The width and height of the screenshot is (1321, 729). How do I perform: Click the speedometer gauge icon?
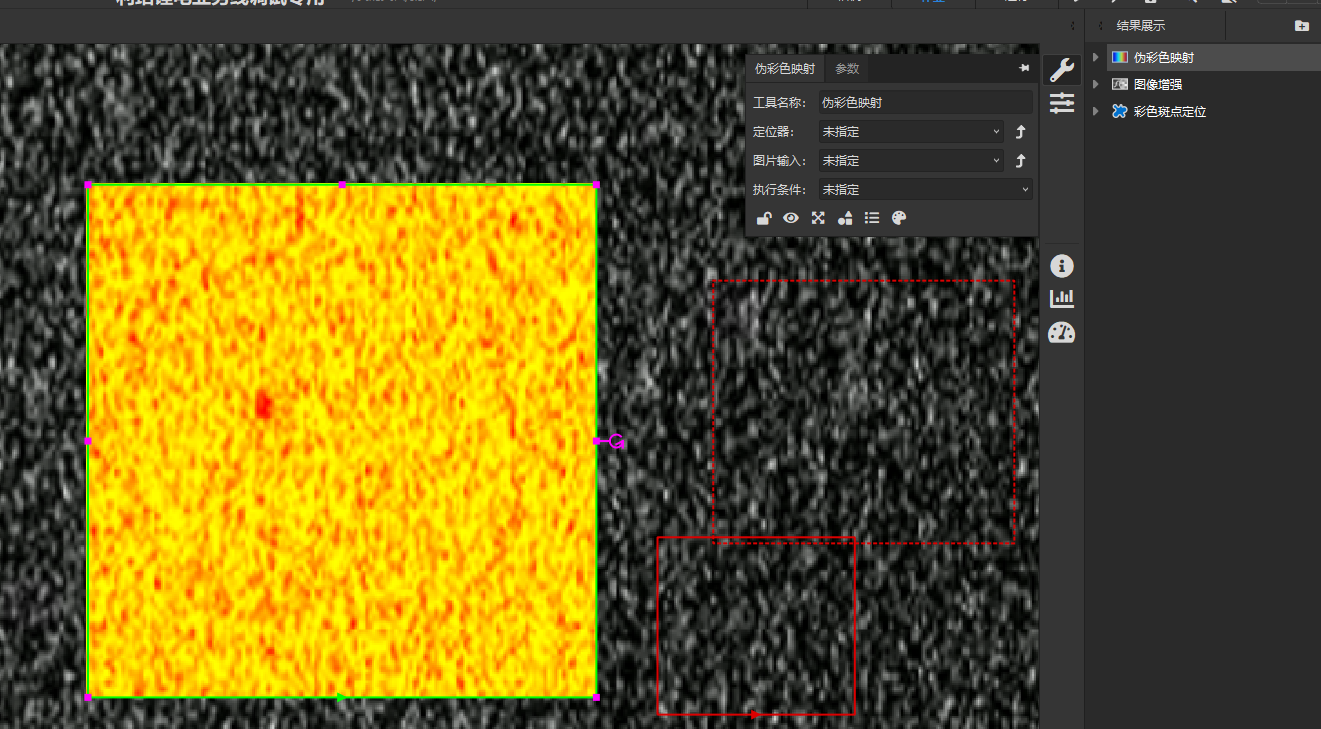(x=1061, y=333)
